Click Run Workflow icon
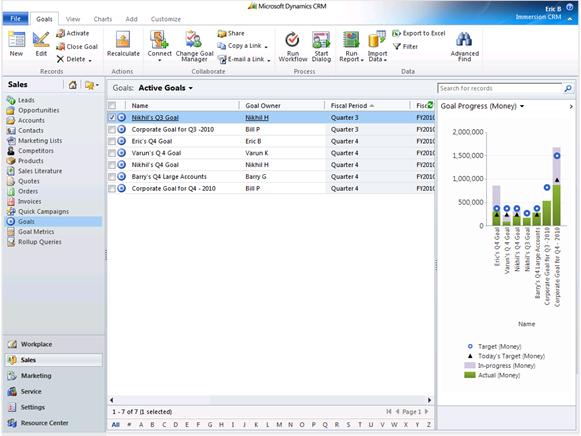 coord(293,40)
